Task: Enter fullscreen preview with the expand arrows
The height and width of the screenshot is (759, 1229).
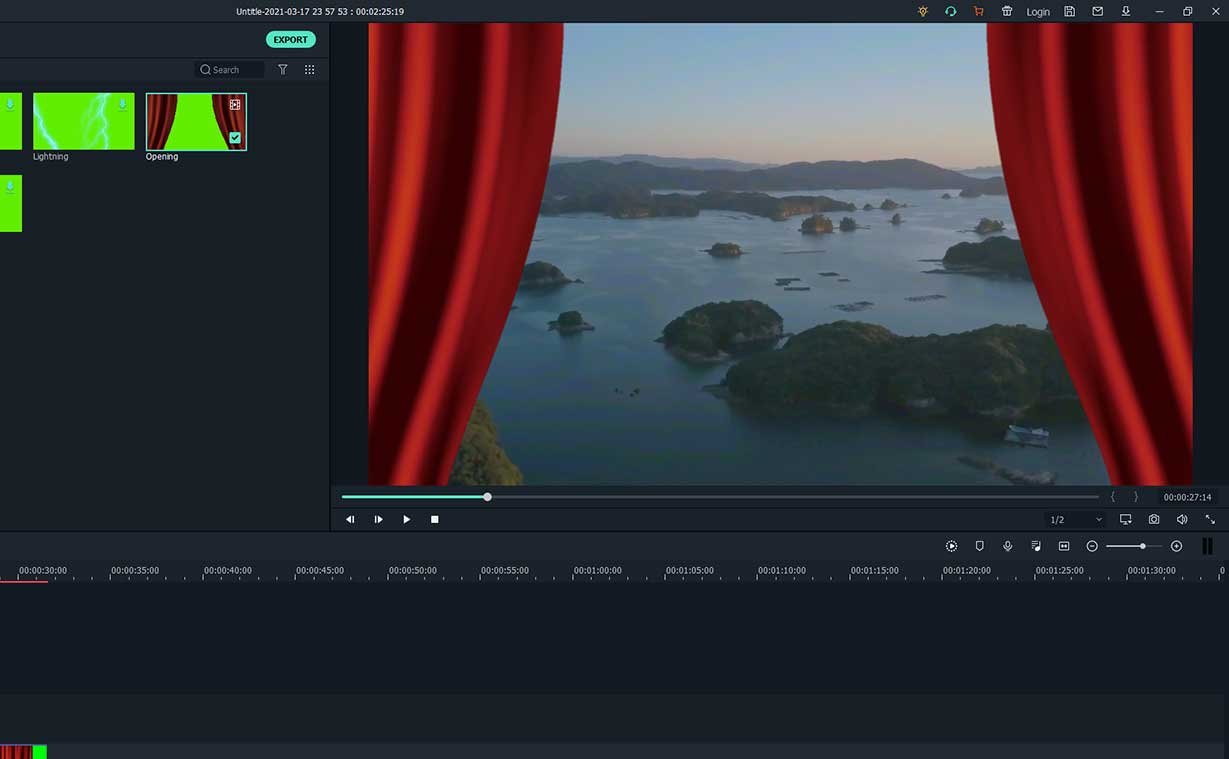Action: click(x=1210, y=520)
